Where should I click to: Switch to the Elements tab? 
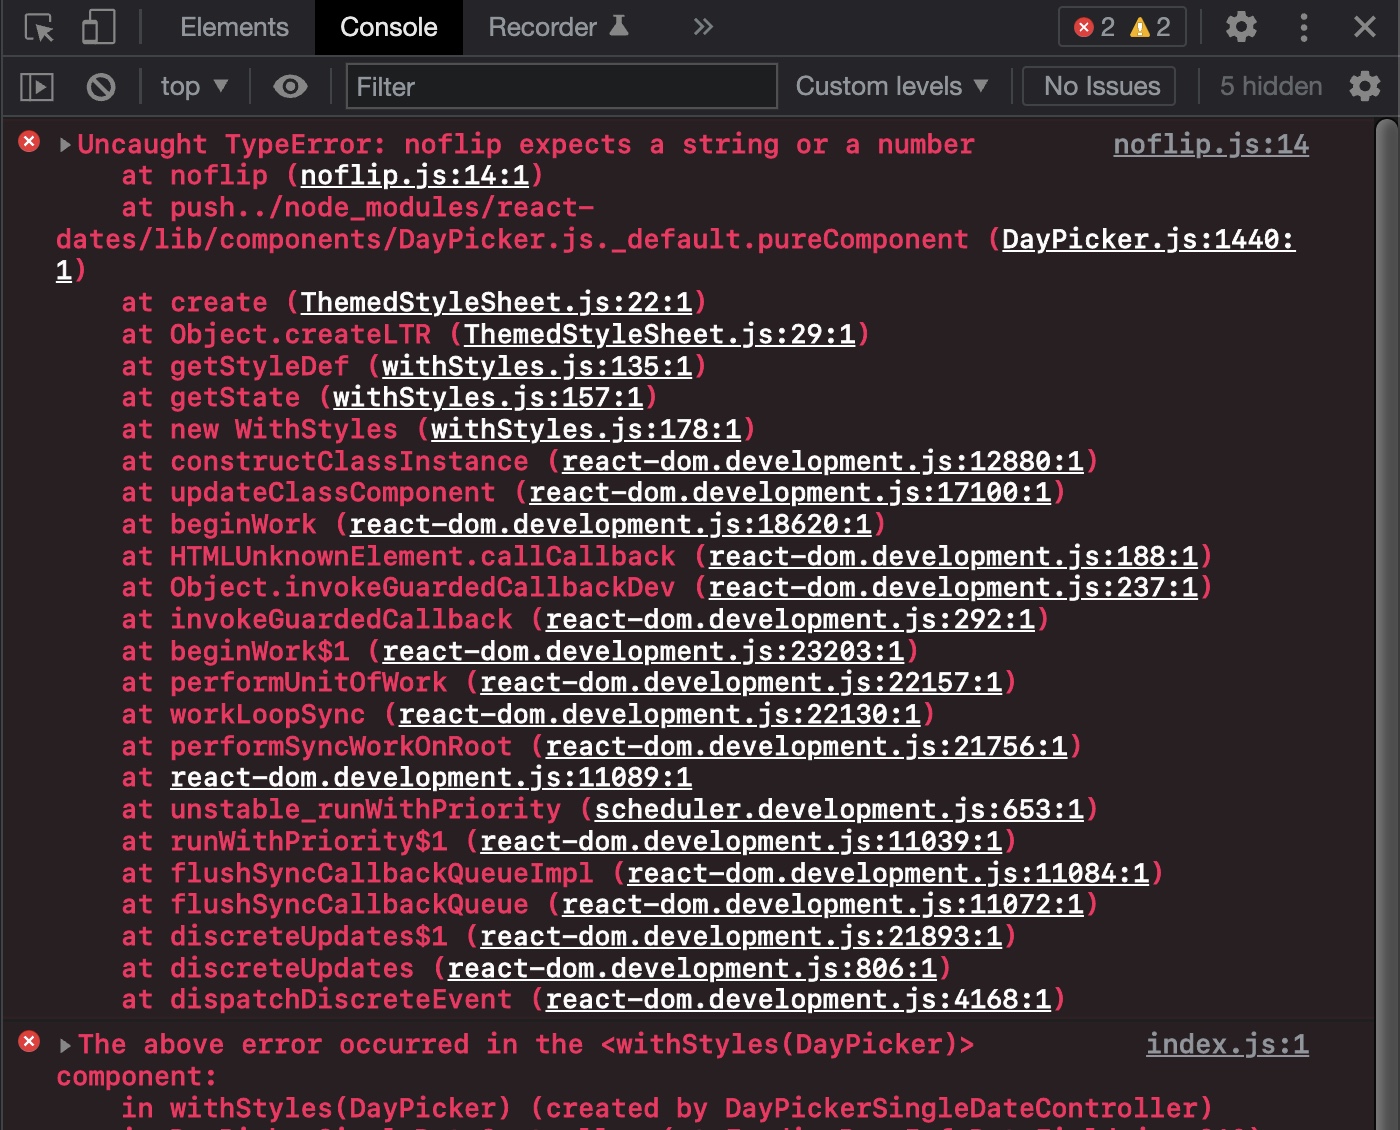point(234,27)
